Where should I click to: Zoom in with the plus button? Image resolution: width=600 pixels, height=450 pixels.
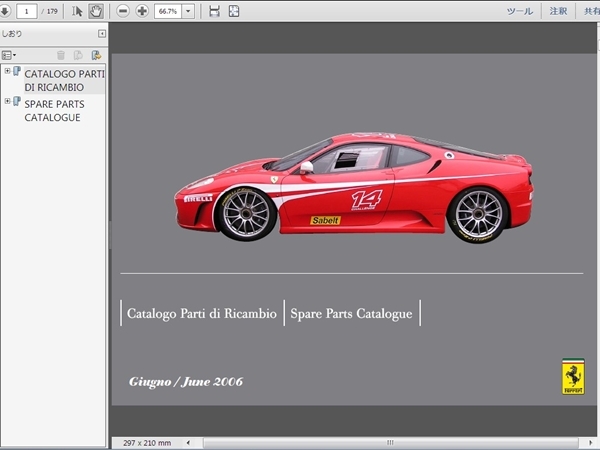pos(142,11)
